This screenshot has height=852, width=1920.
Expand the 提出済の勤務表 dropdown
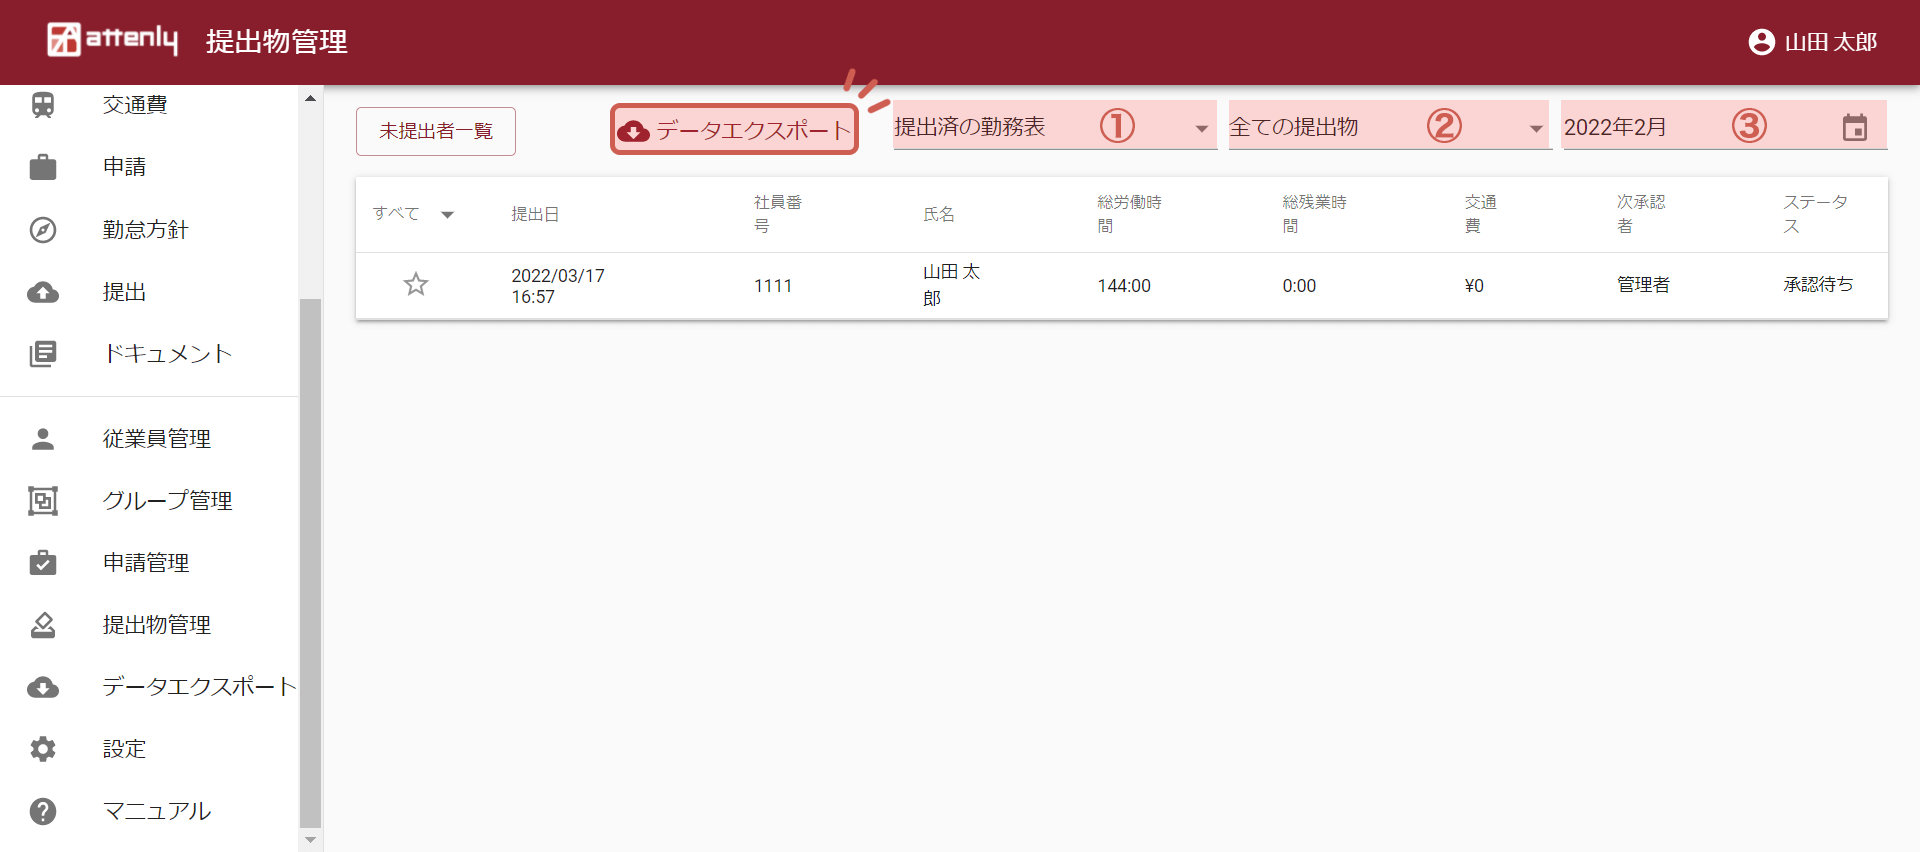1201,129
